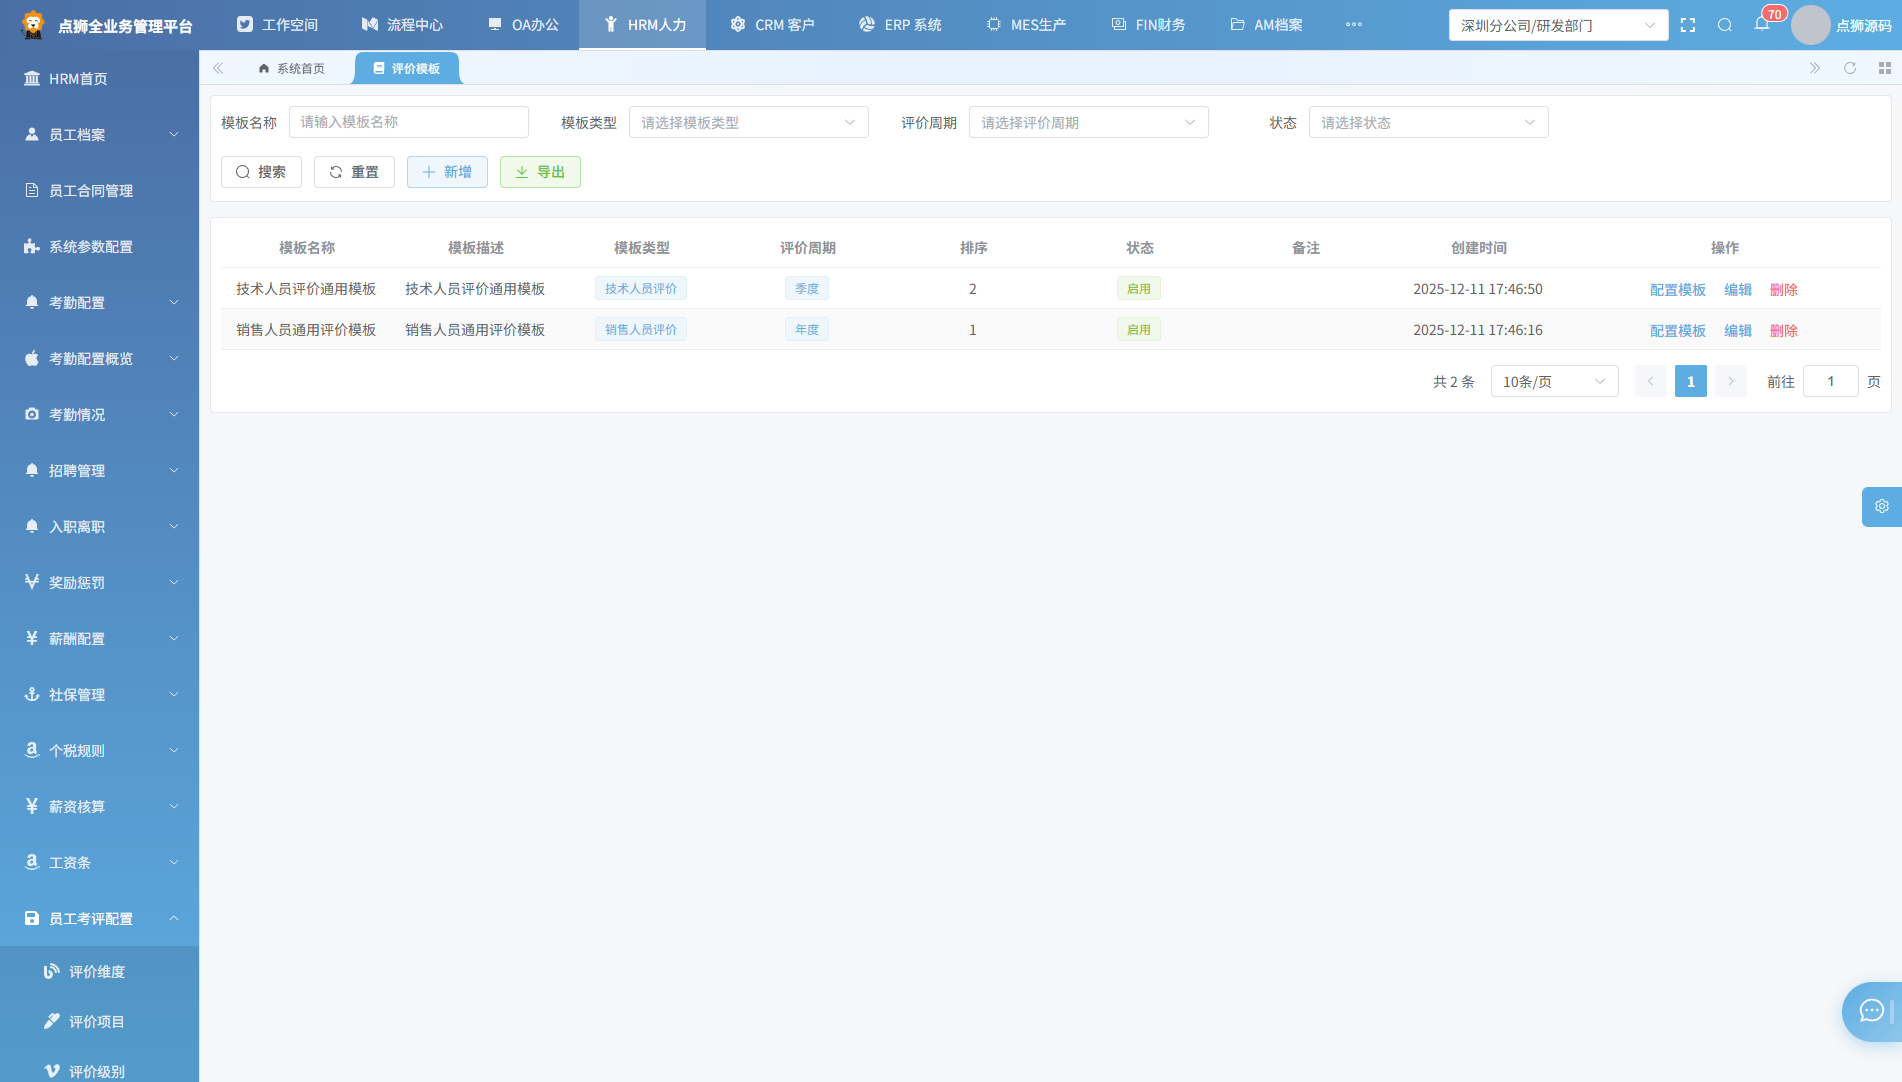This screenshot has width=1902, height=1082.
Task: Open the 评价周期 dropdown
Action: (1089, 122)
